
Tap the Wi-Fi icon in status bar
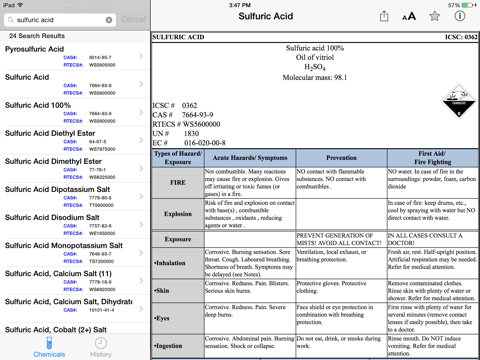click(20, 5)
